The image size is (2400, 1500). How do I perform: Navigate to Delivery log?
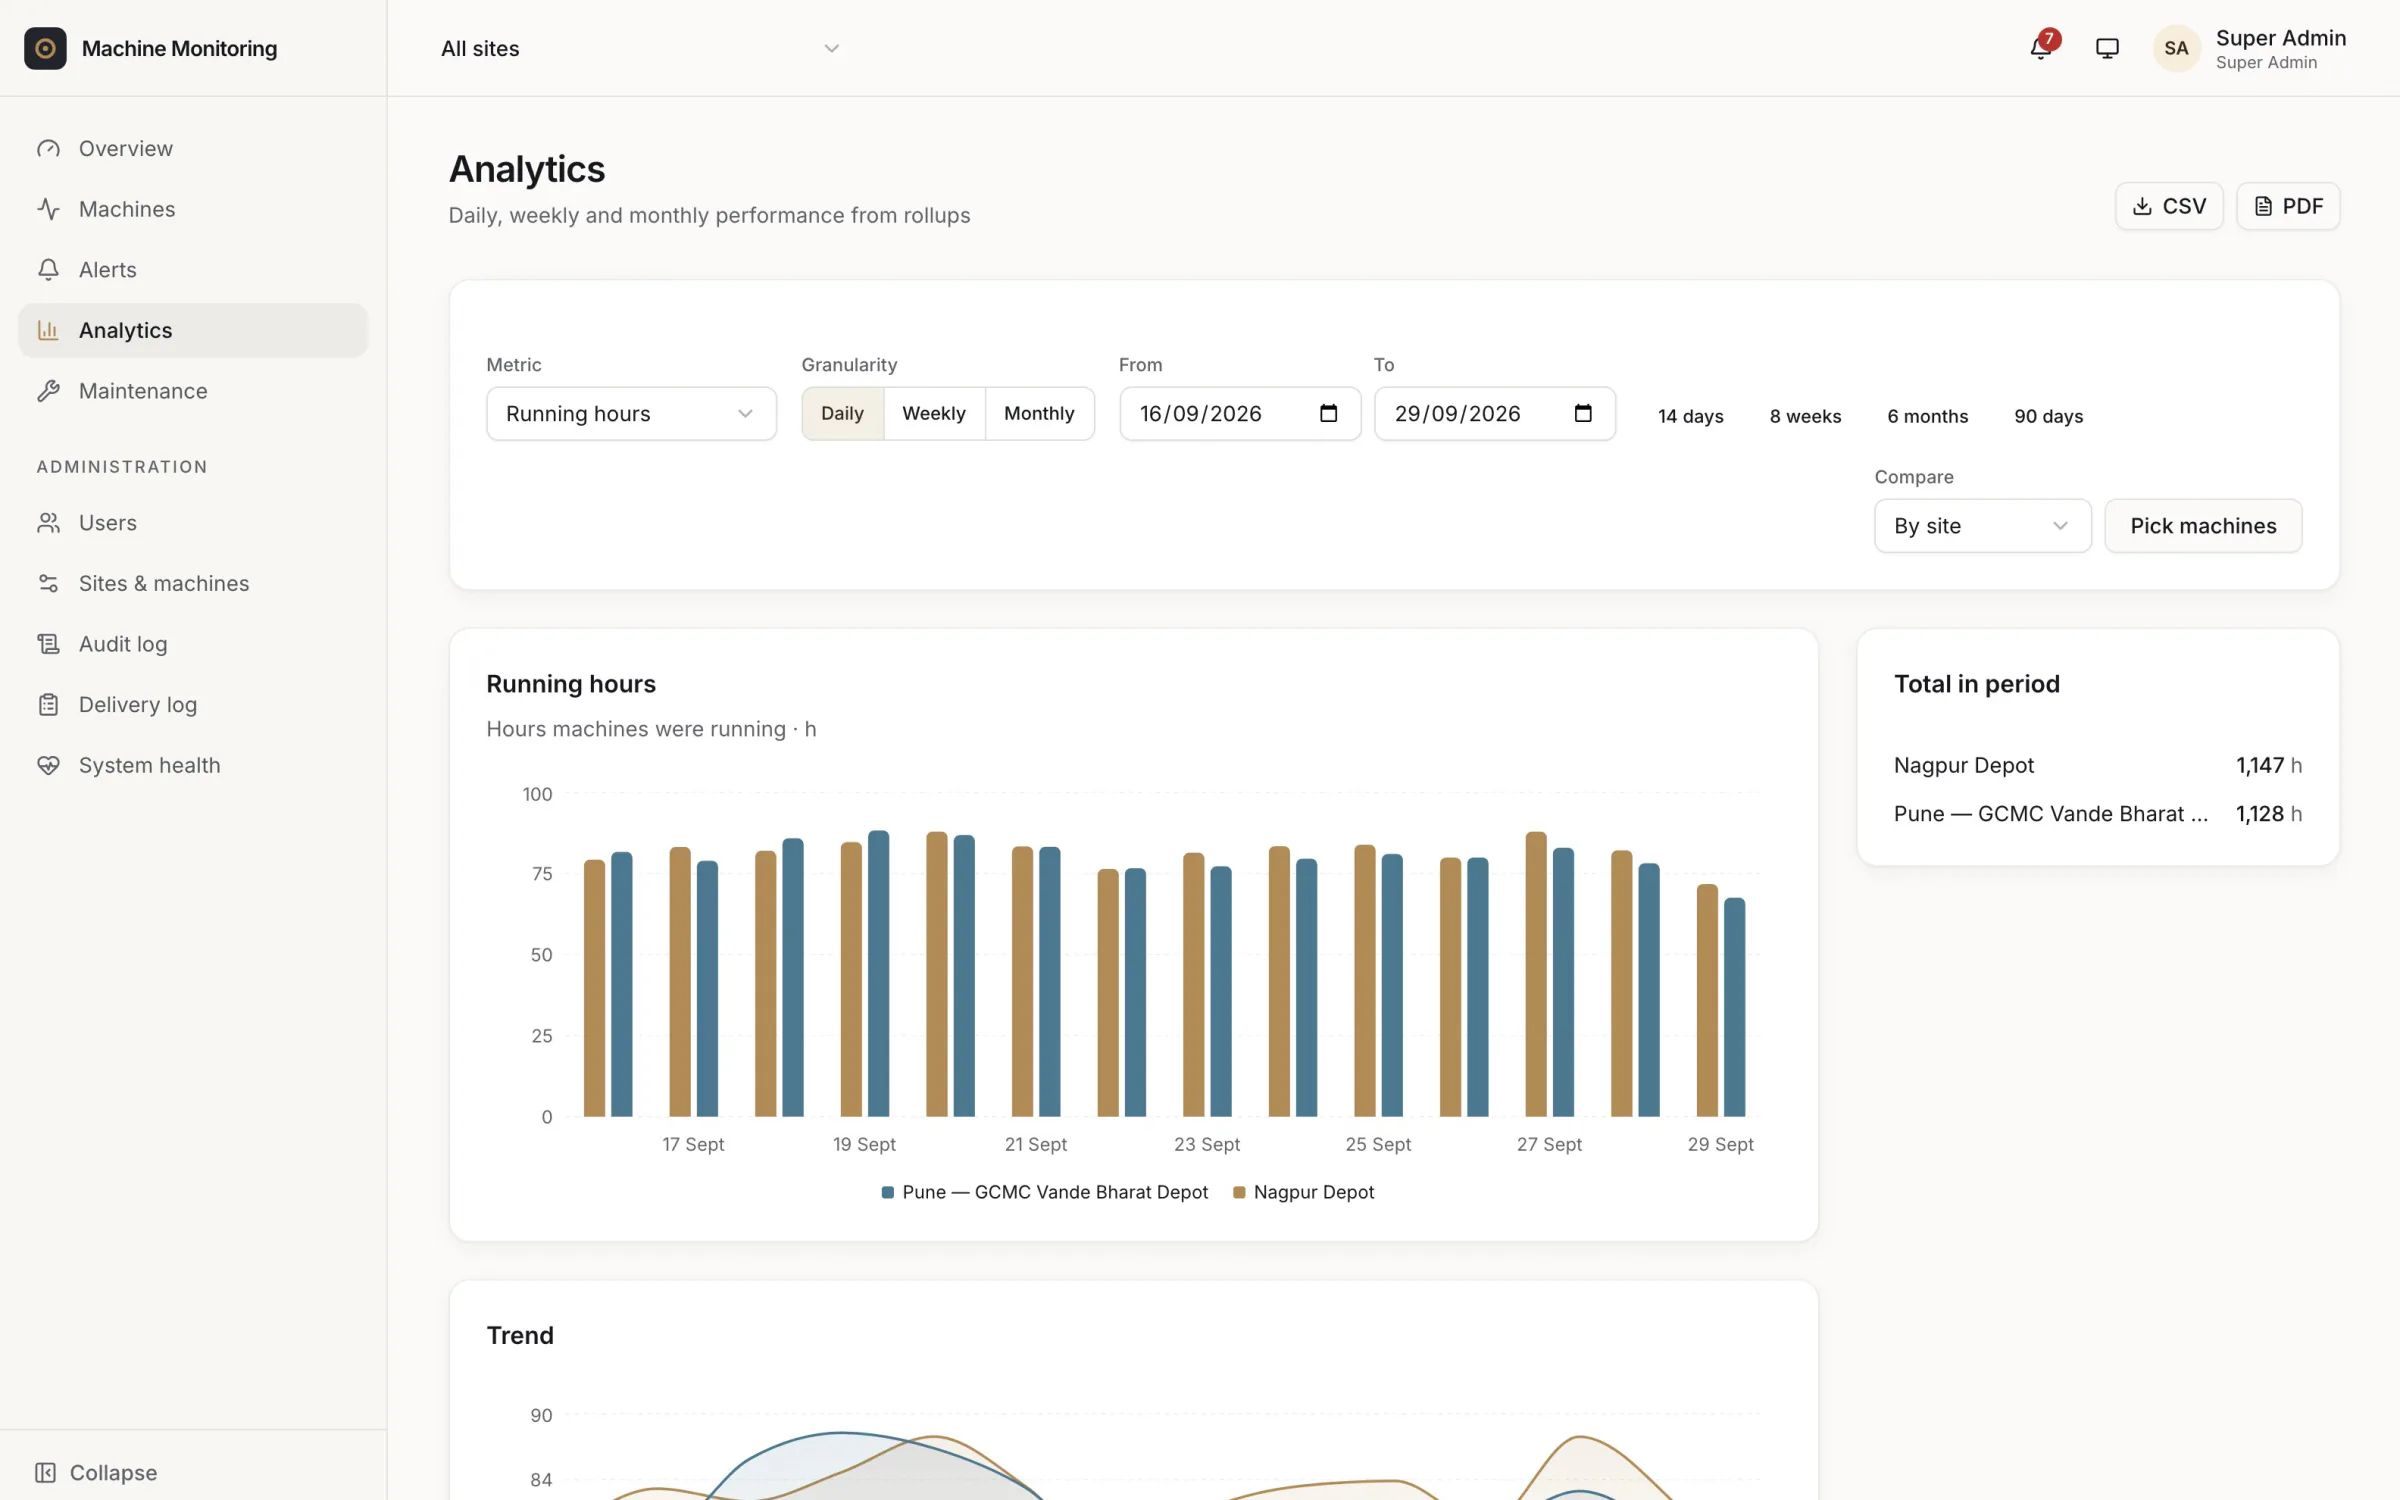[x=193, y=705]
